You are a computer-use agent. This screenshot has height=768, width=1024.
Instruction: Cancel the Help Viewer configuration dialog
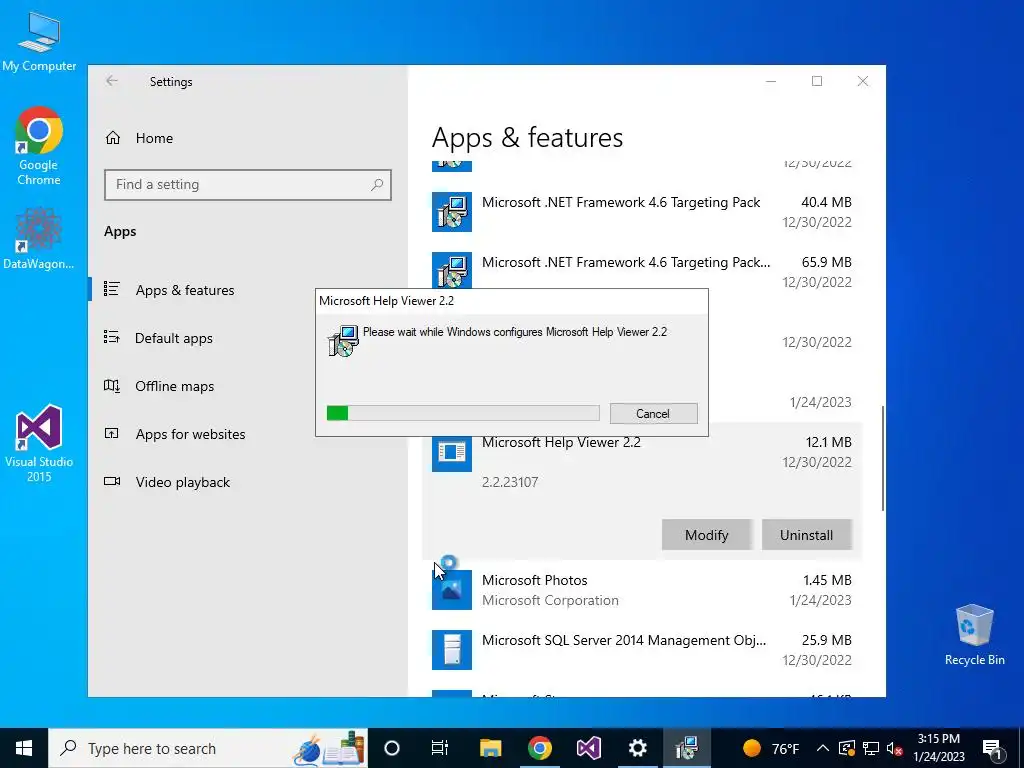(653, 413)
